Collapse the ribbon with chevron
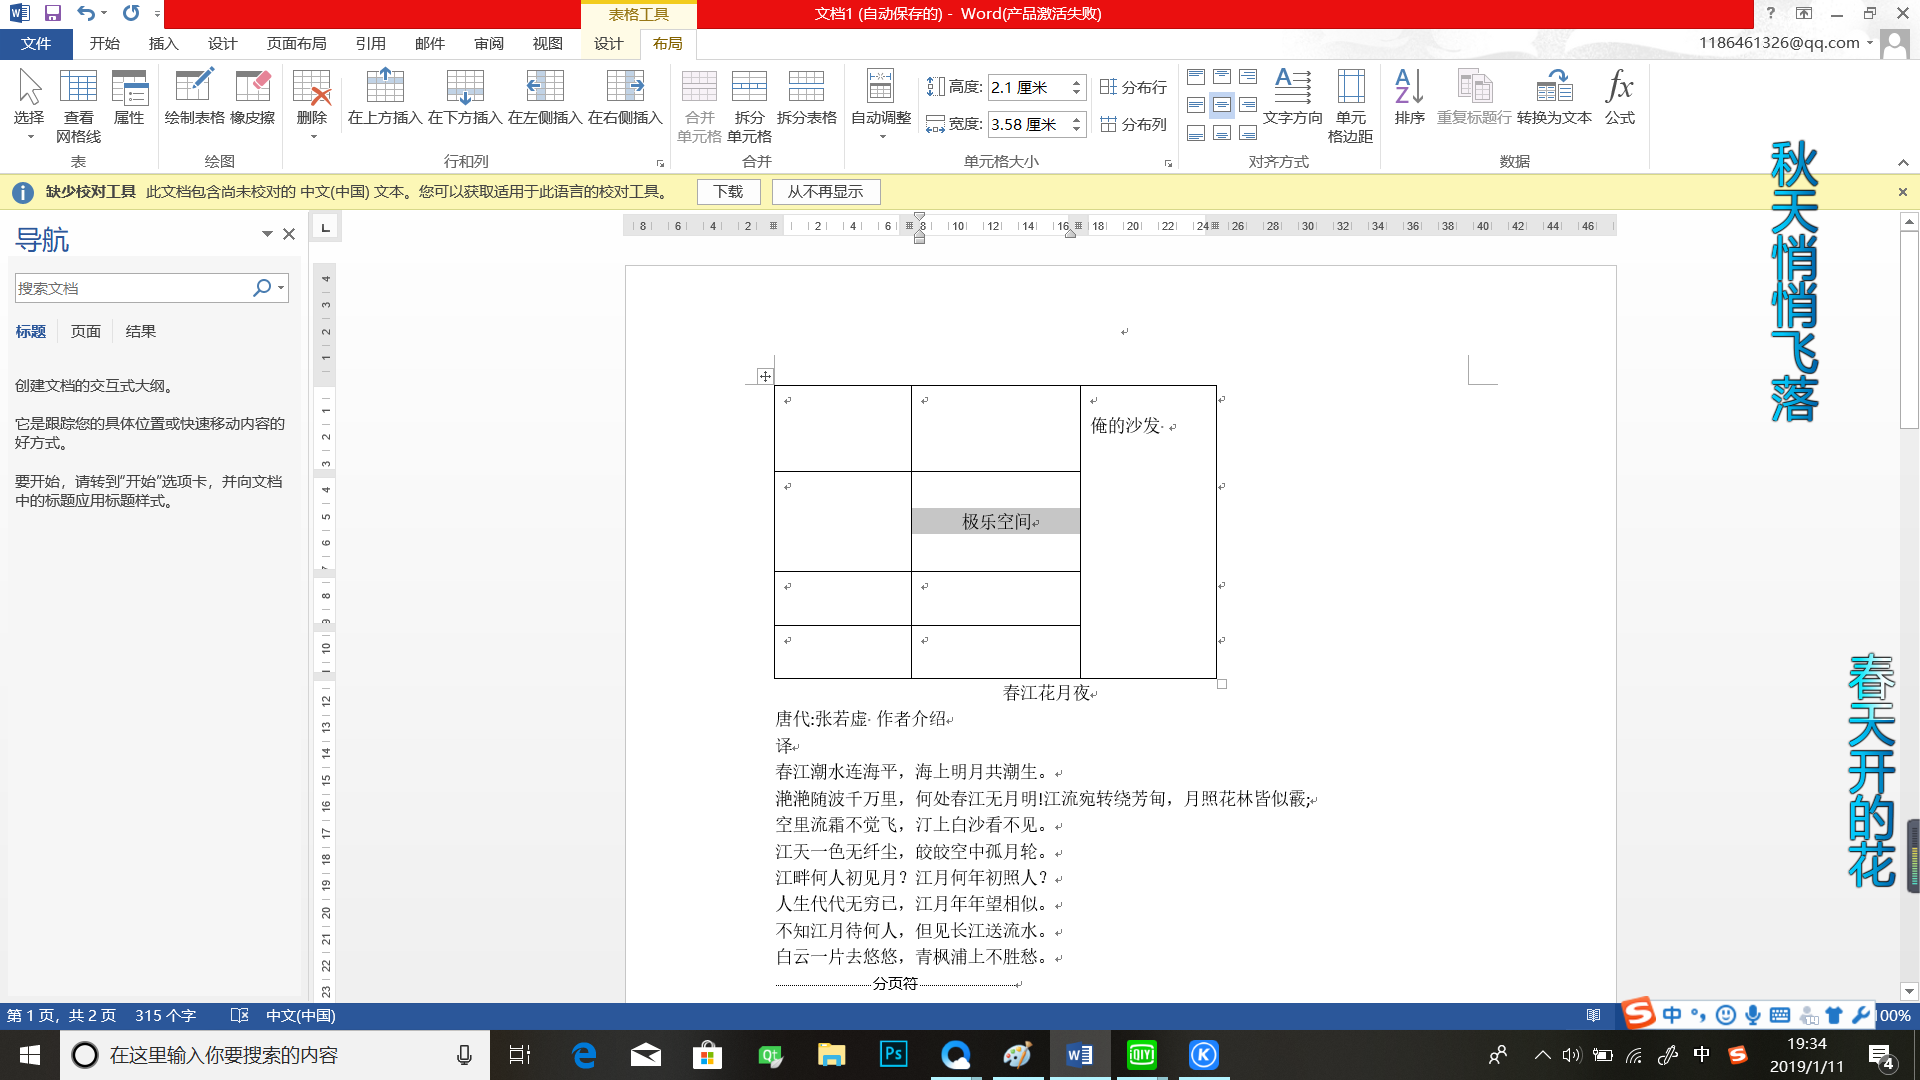The width and height of the screenshot is (1920, 1080). point(1903,163)
